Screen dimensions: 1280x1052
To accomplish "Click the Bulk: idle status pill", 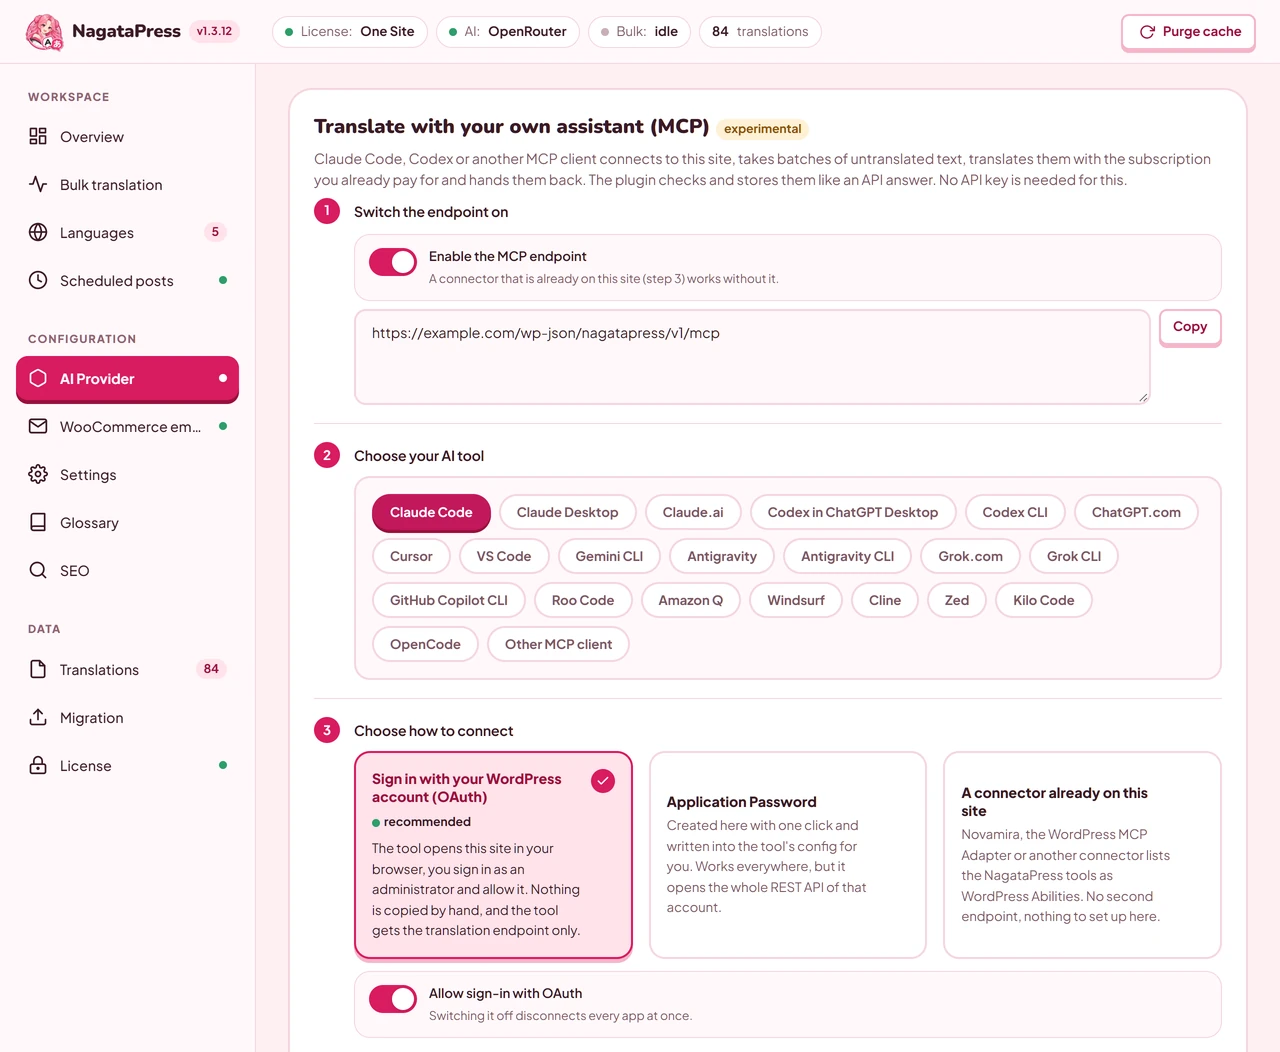I will (640, 32).
